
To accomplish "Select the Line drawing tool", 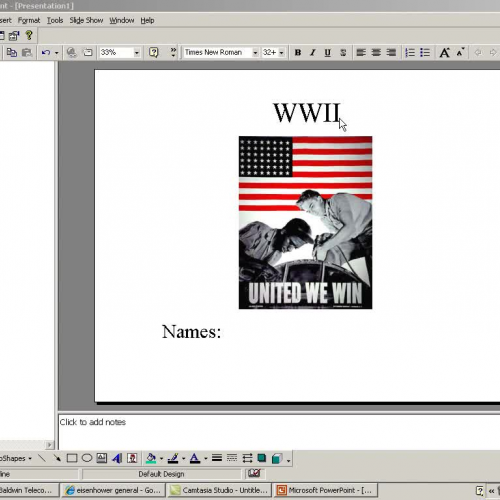I will pos(42,458).
